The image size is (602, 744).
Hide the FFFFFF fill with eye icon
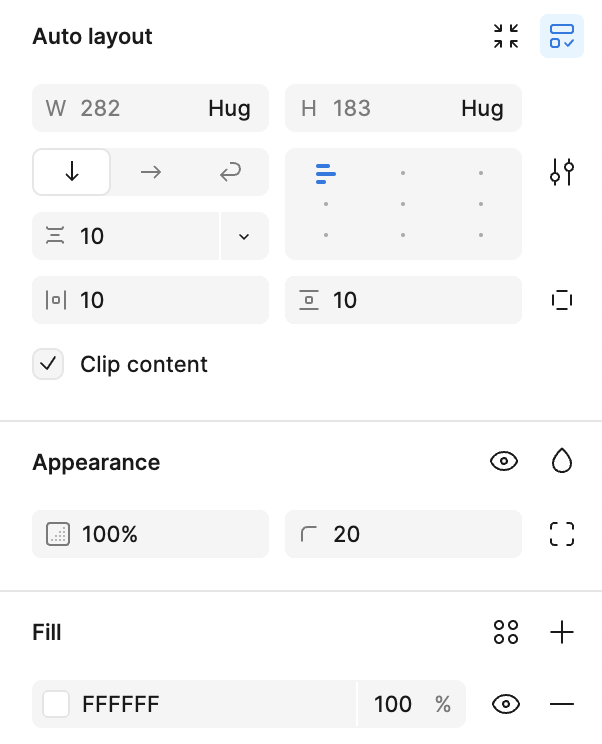pos(506,704)
